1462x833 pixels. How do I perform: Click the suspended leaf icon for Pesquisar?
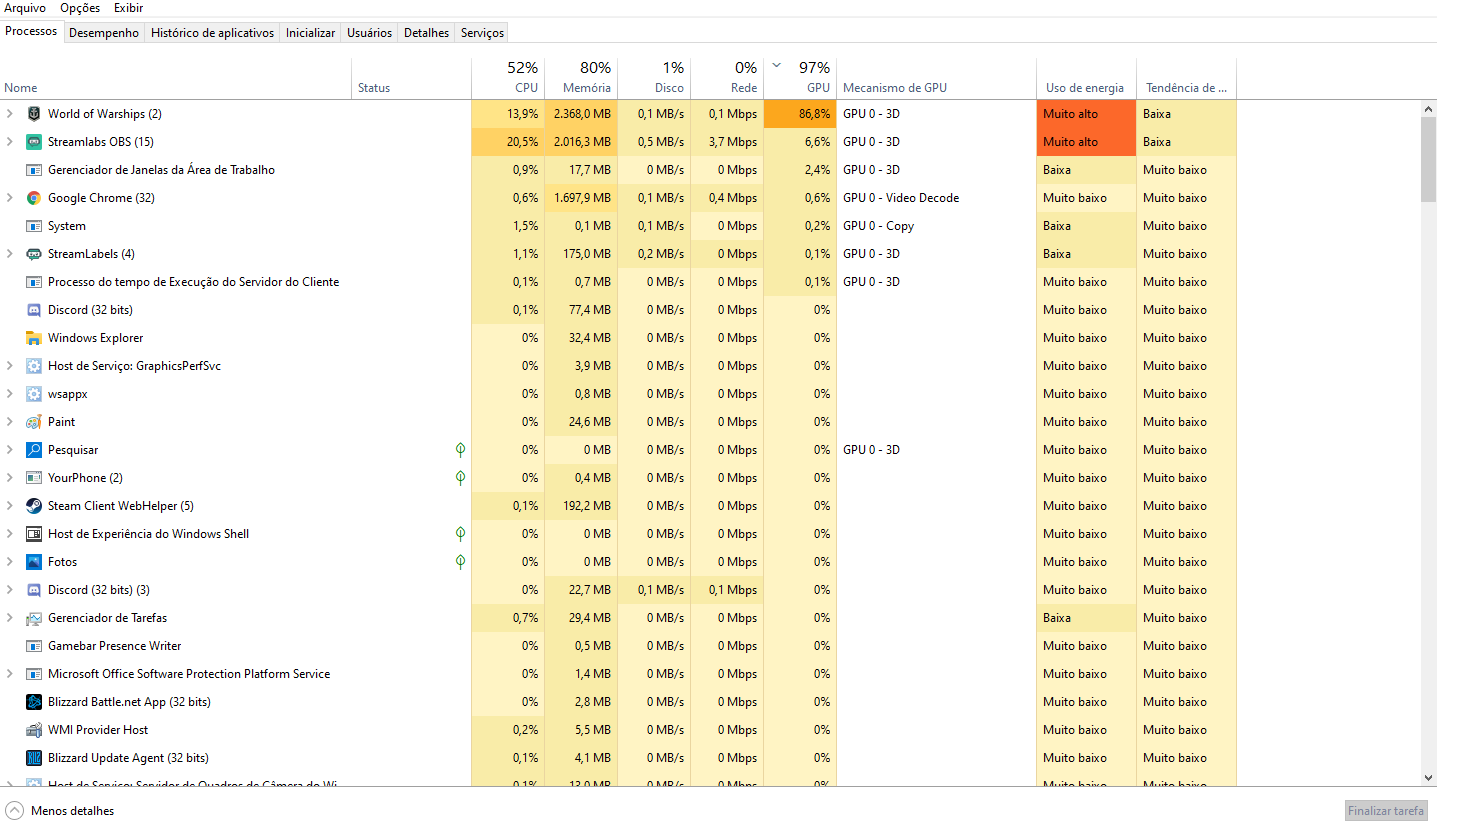[460, 450]
